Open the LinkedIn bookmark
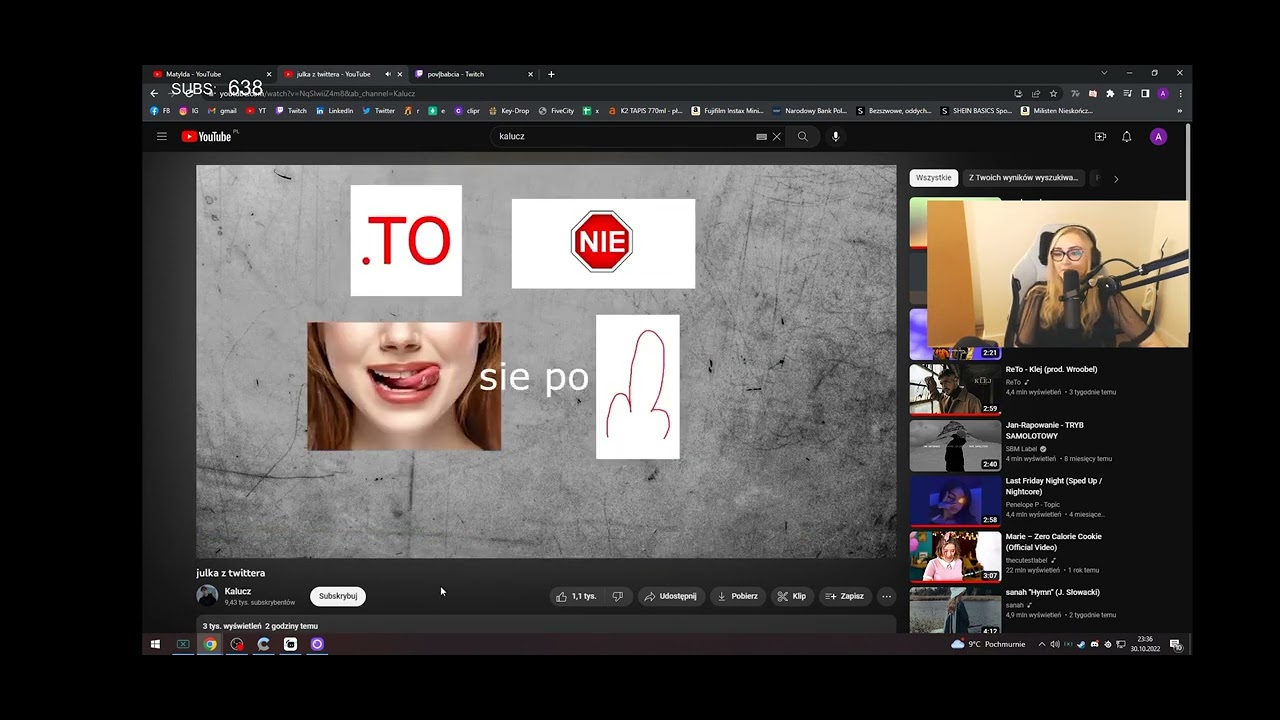Screen dimensions: 1280x720 coord(335,111)
